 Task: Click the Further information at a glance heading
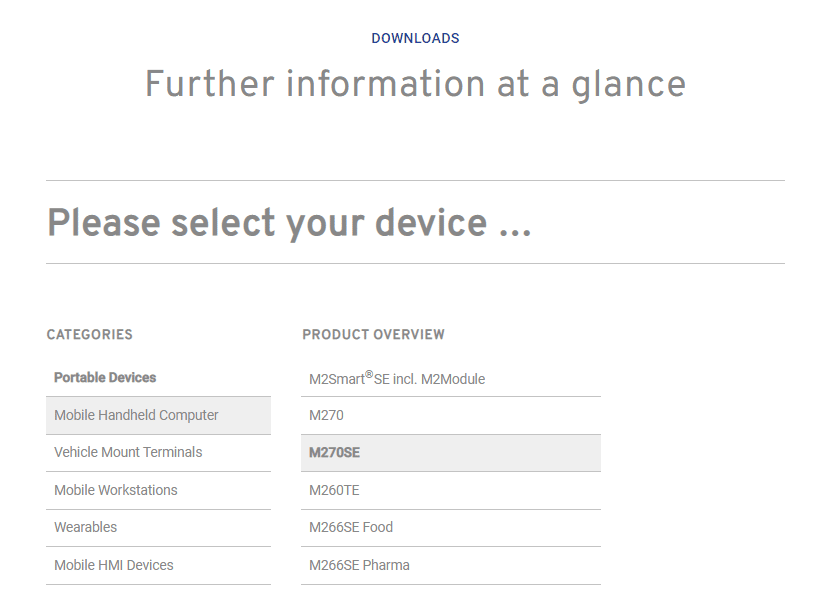click(x=415, y=84)
